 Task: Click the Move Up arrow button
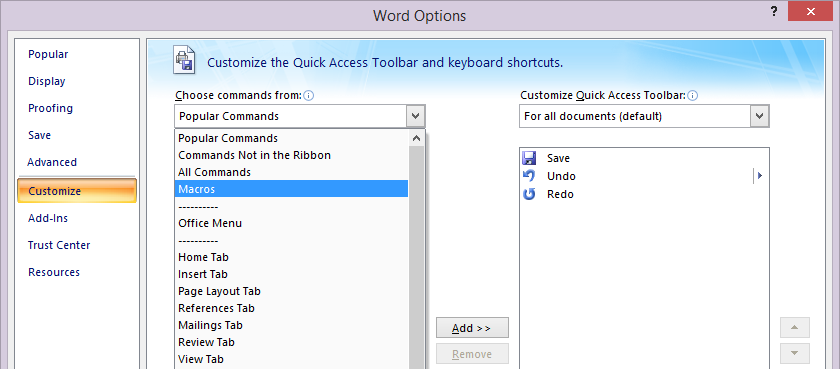point(795,327)
